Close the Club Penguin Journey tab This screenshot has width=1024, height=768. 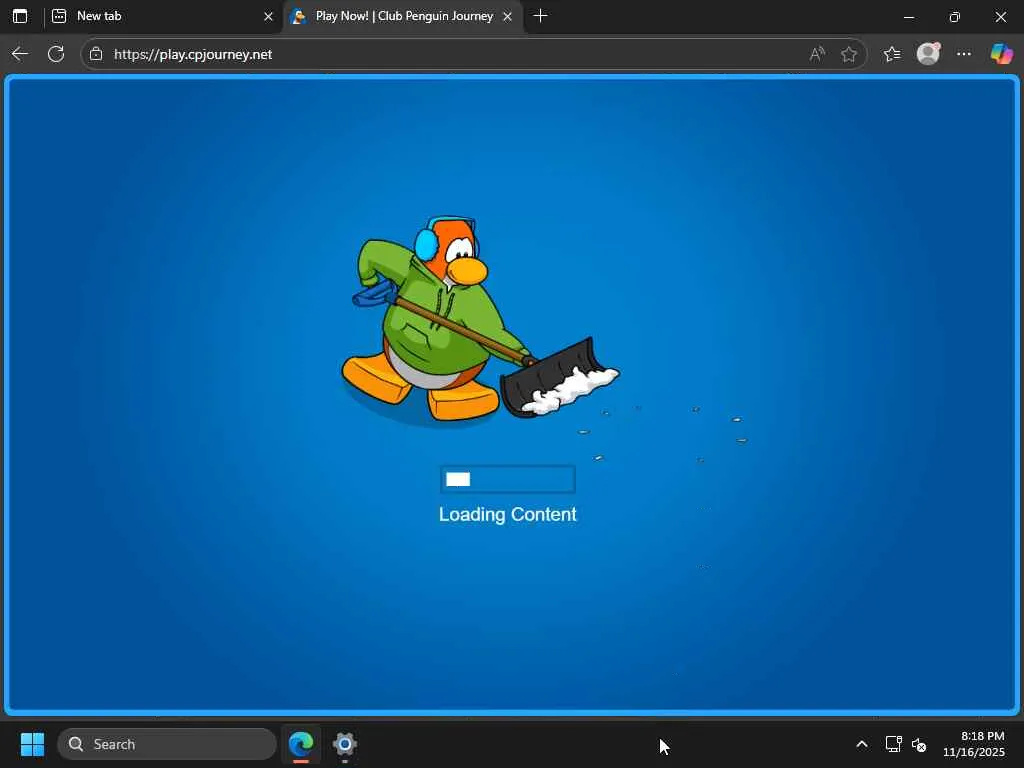(x=507, y=16)
